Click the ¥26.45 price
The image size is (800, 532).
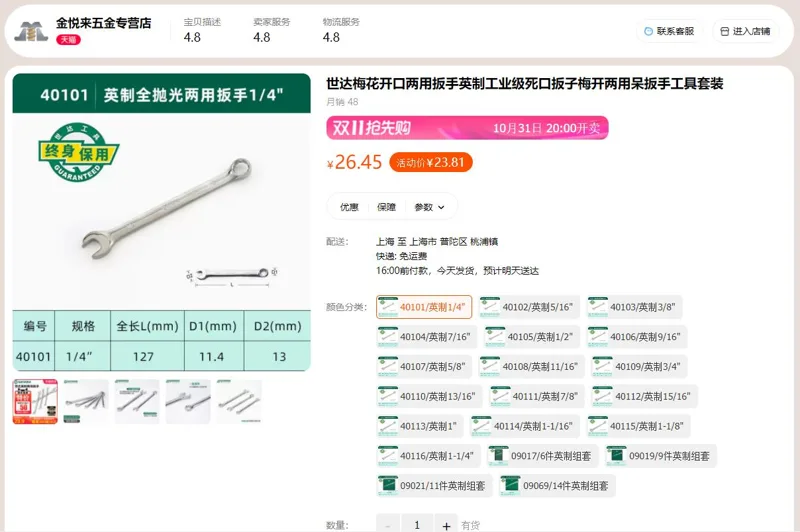click(x=355, y=162)
